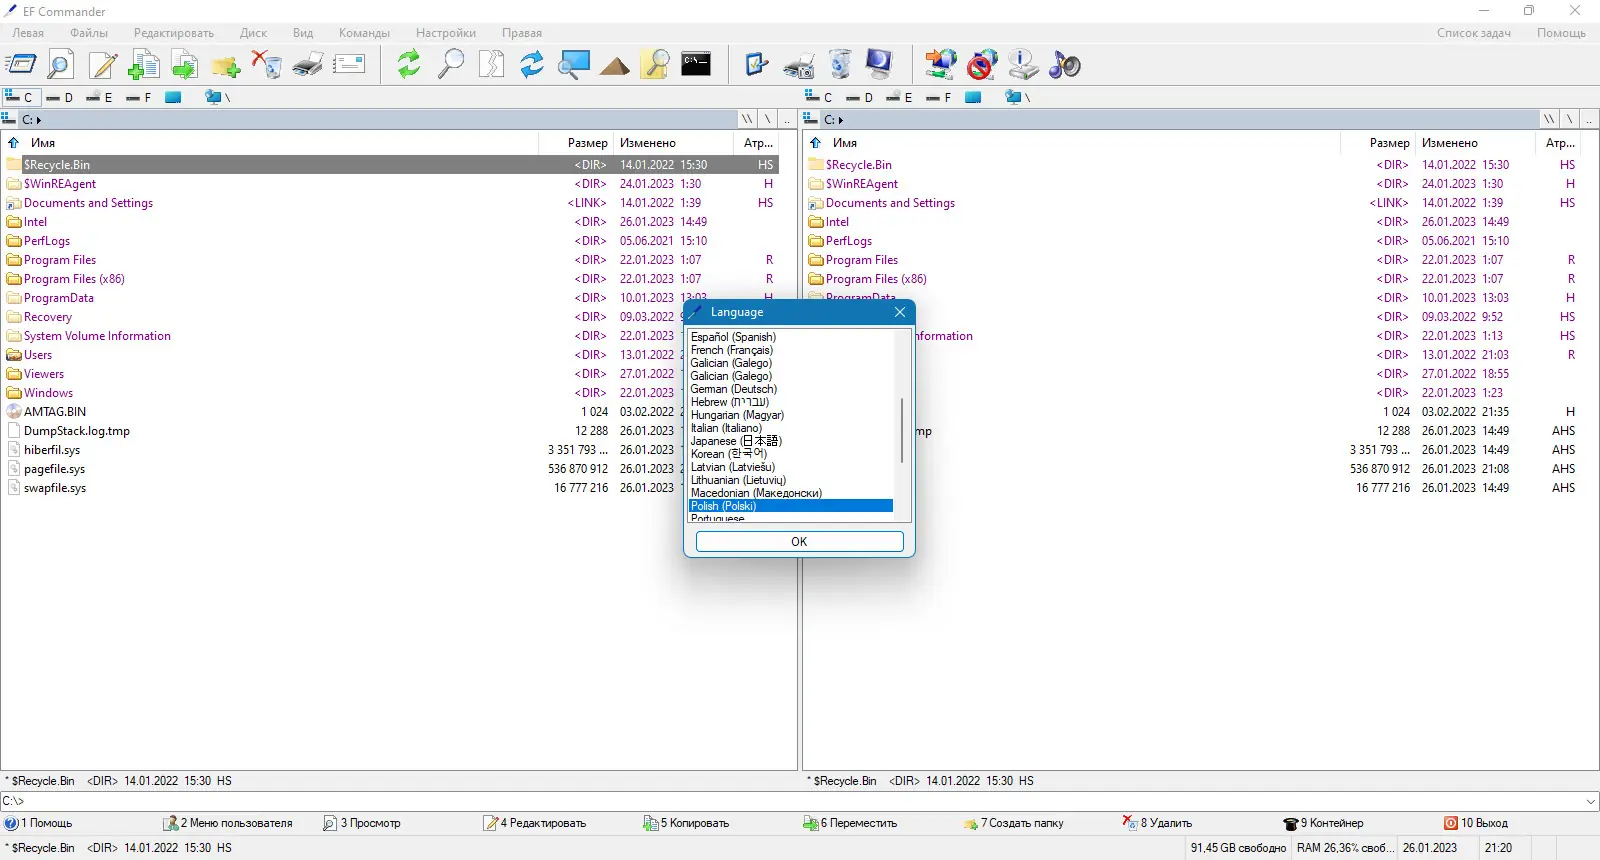This screenshot has height=860, width=1600.
Task: Click the brown pyramid toolbar icon
Action: pyautogui.click(x=615, y=65)
